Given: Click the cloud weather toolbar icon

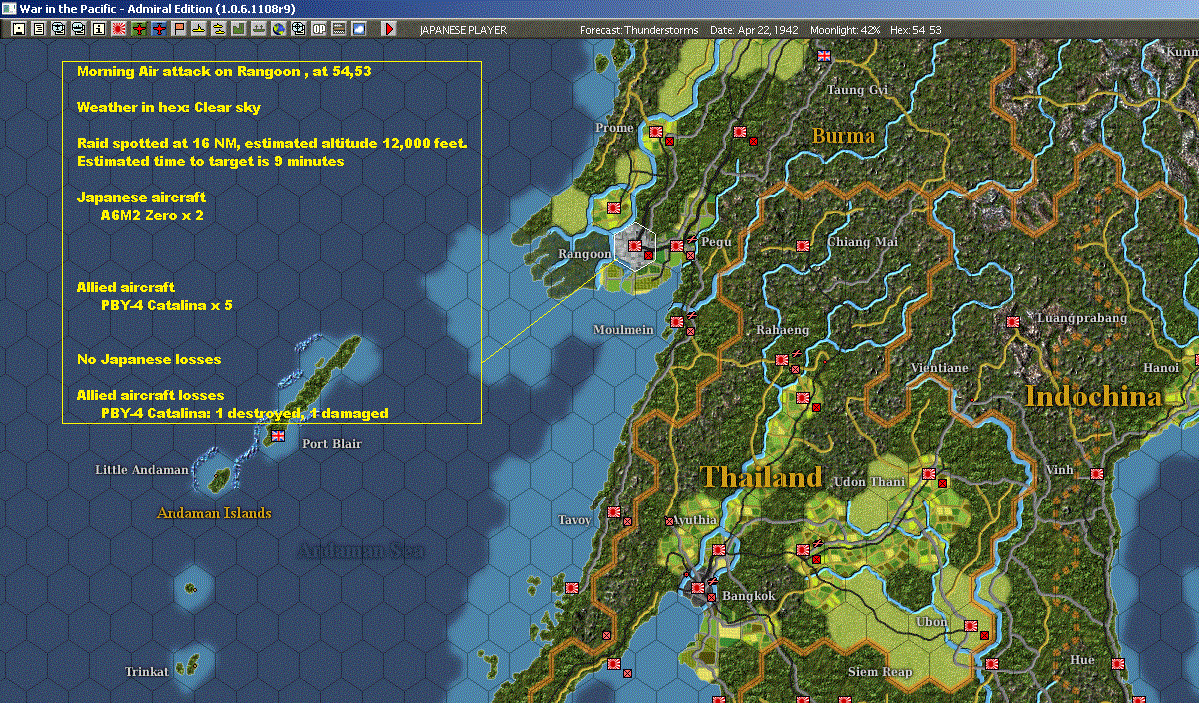Looking at the screenshot, I should click(x=359, y=29).
